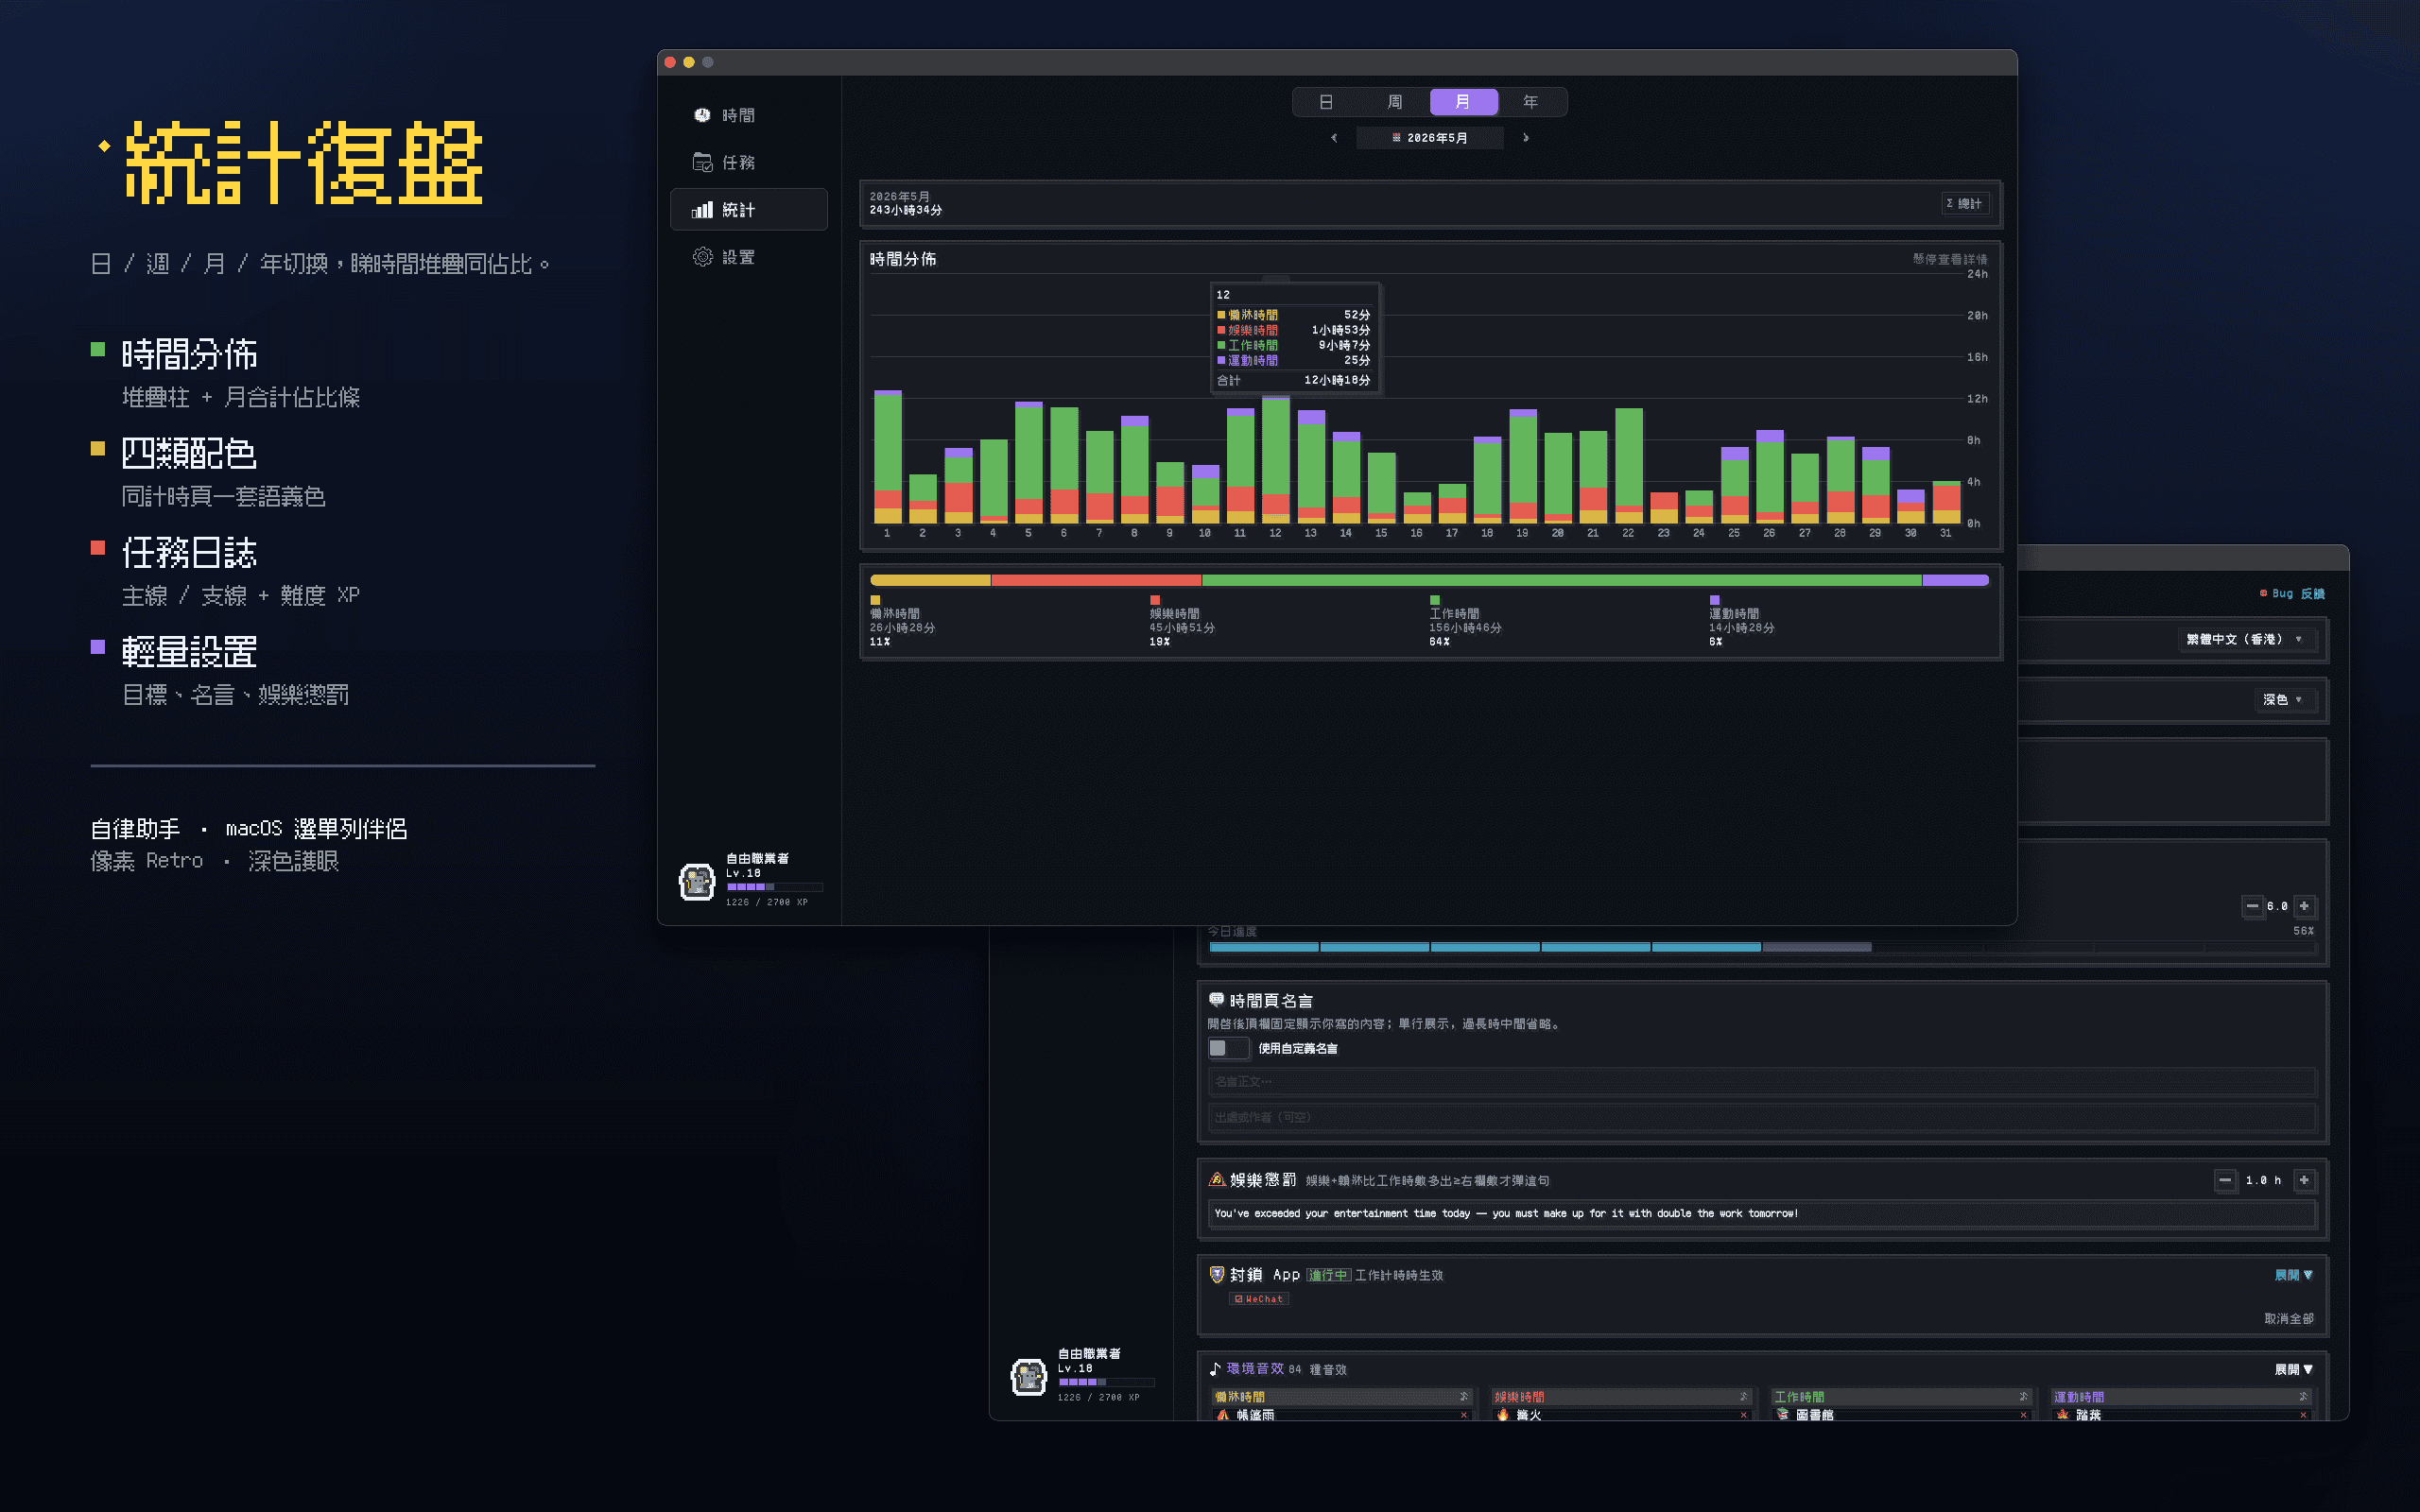Screen dimensions: 2420x1512
Task: Open the Bug 反饋 link
Action: pyautogui.click(x=2292, y=593)
